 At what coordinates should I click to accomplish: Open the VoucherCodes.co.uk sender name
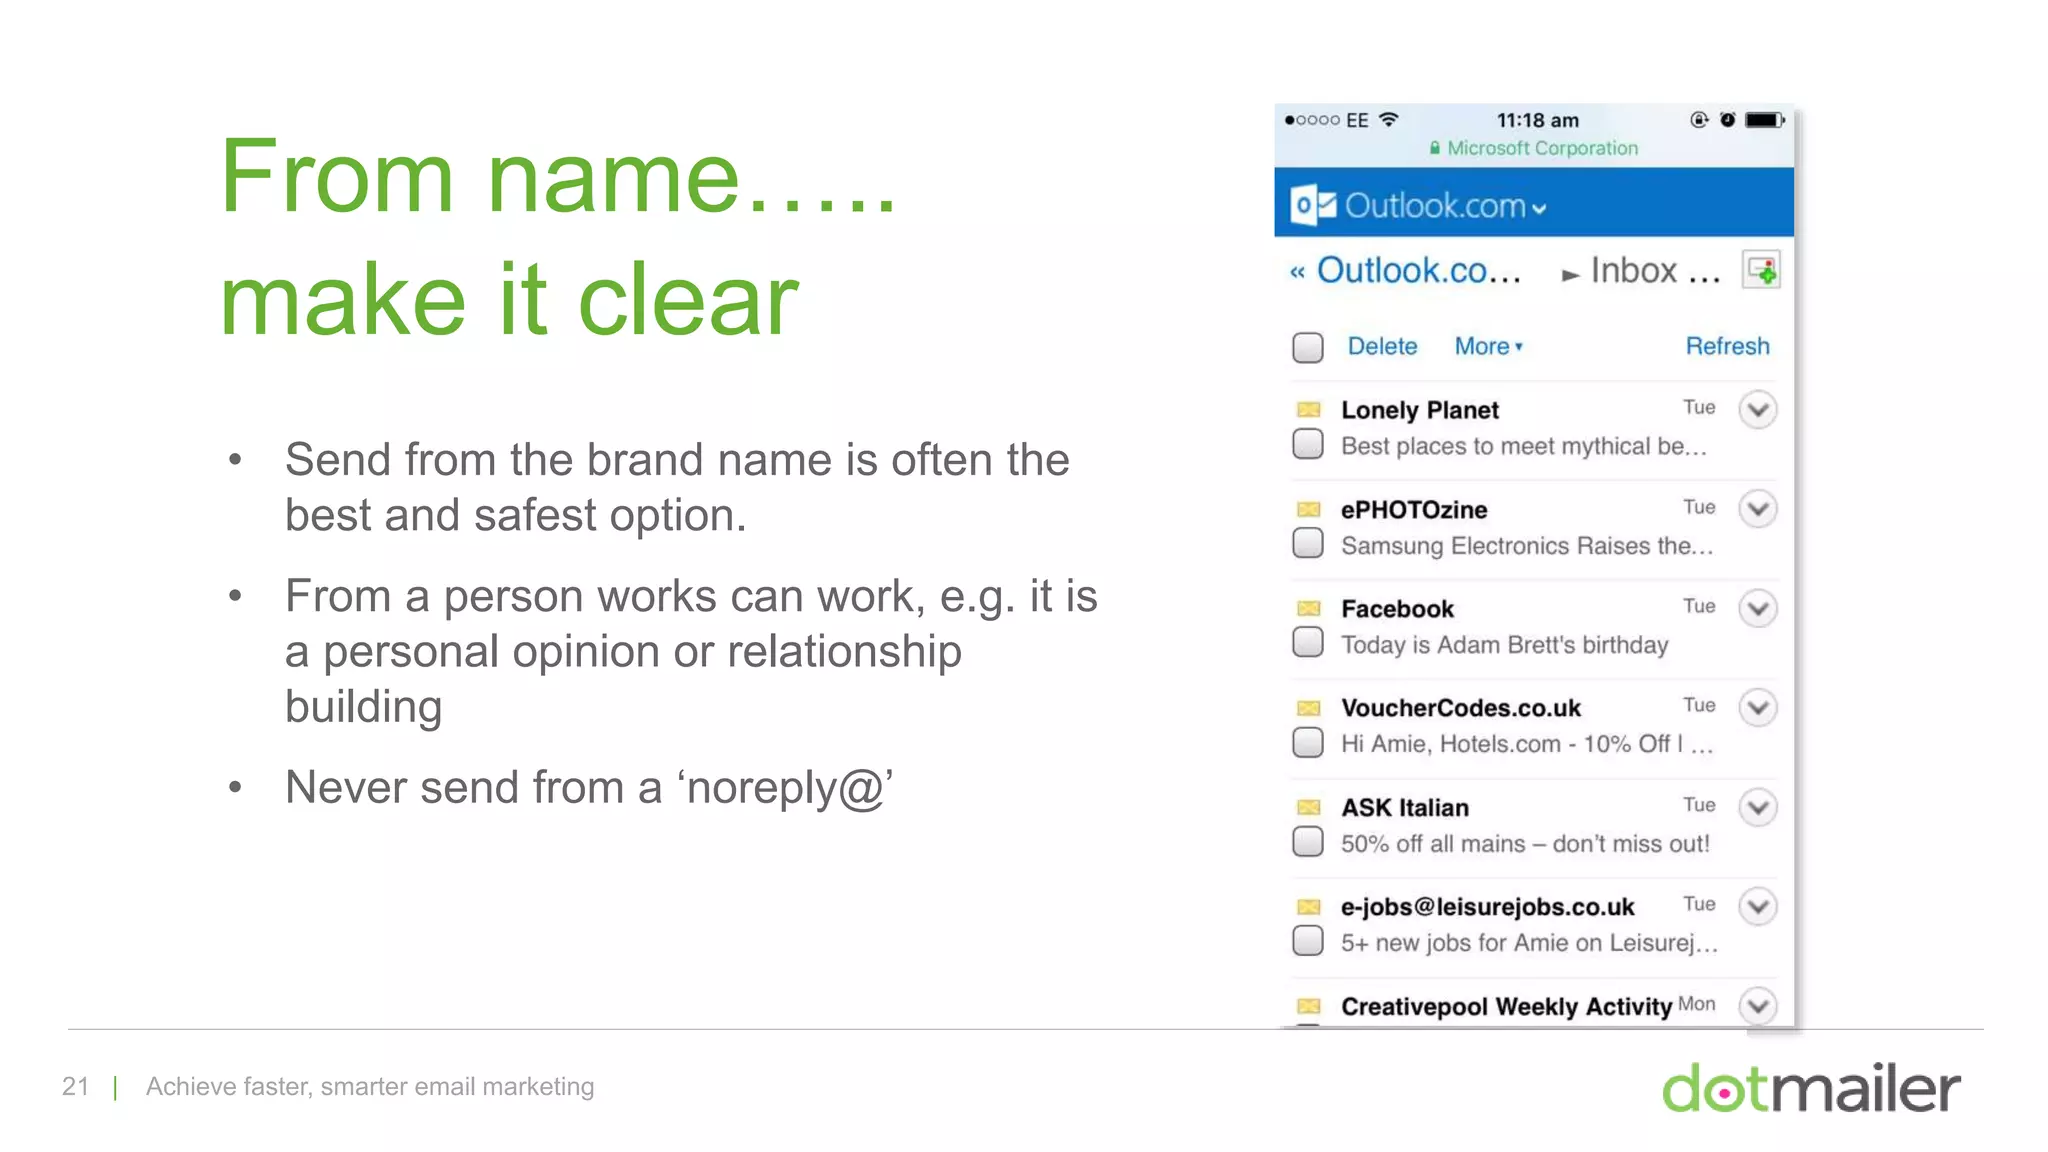pos(1461,708)
